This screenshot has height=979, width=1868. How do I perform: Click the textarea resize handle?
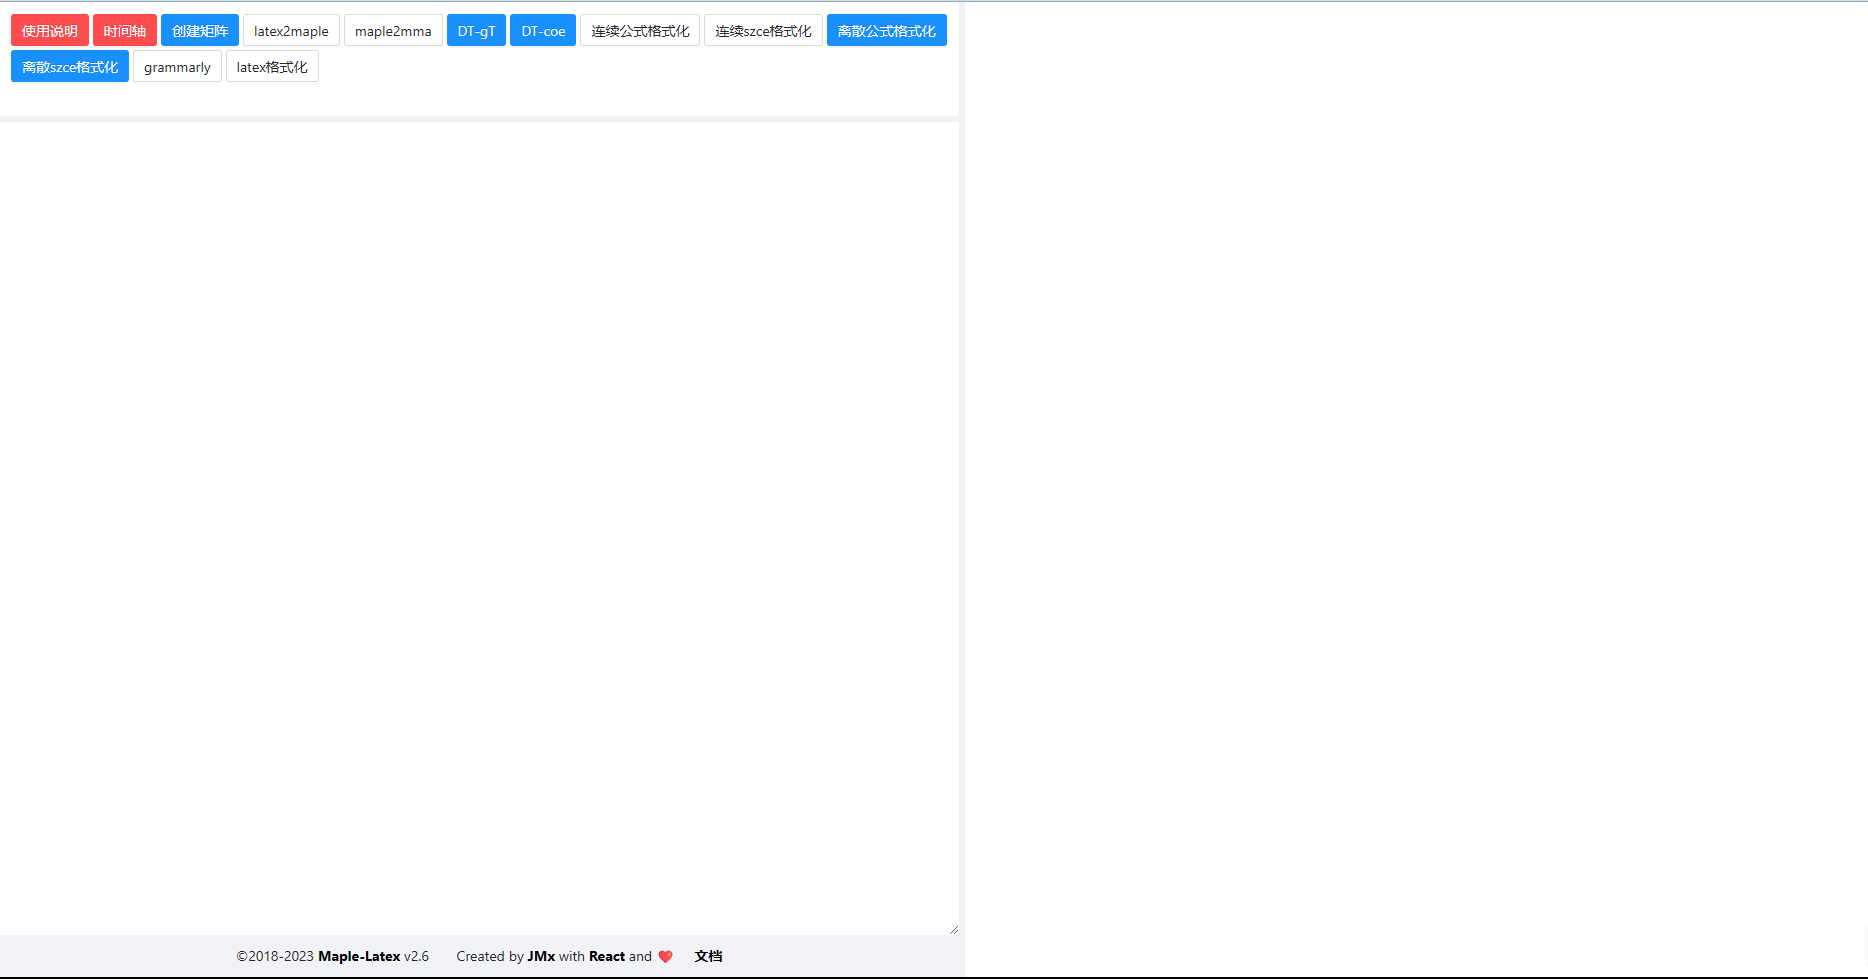click(953, 929)
